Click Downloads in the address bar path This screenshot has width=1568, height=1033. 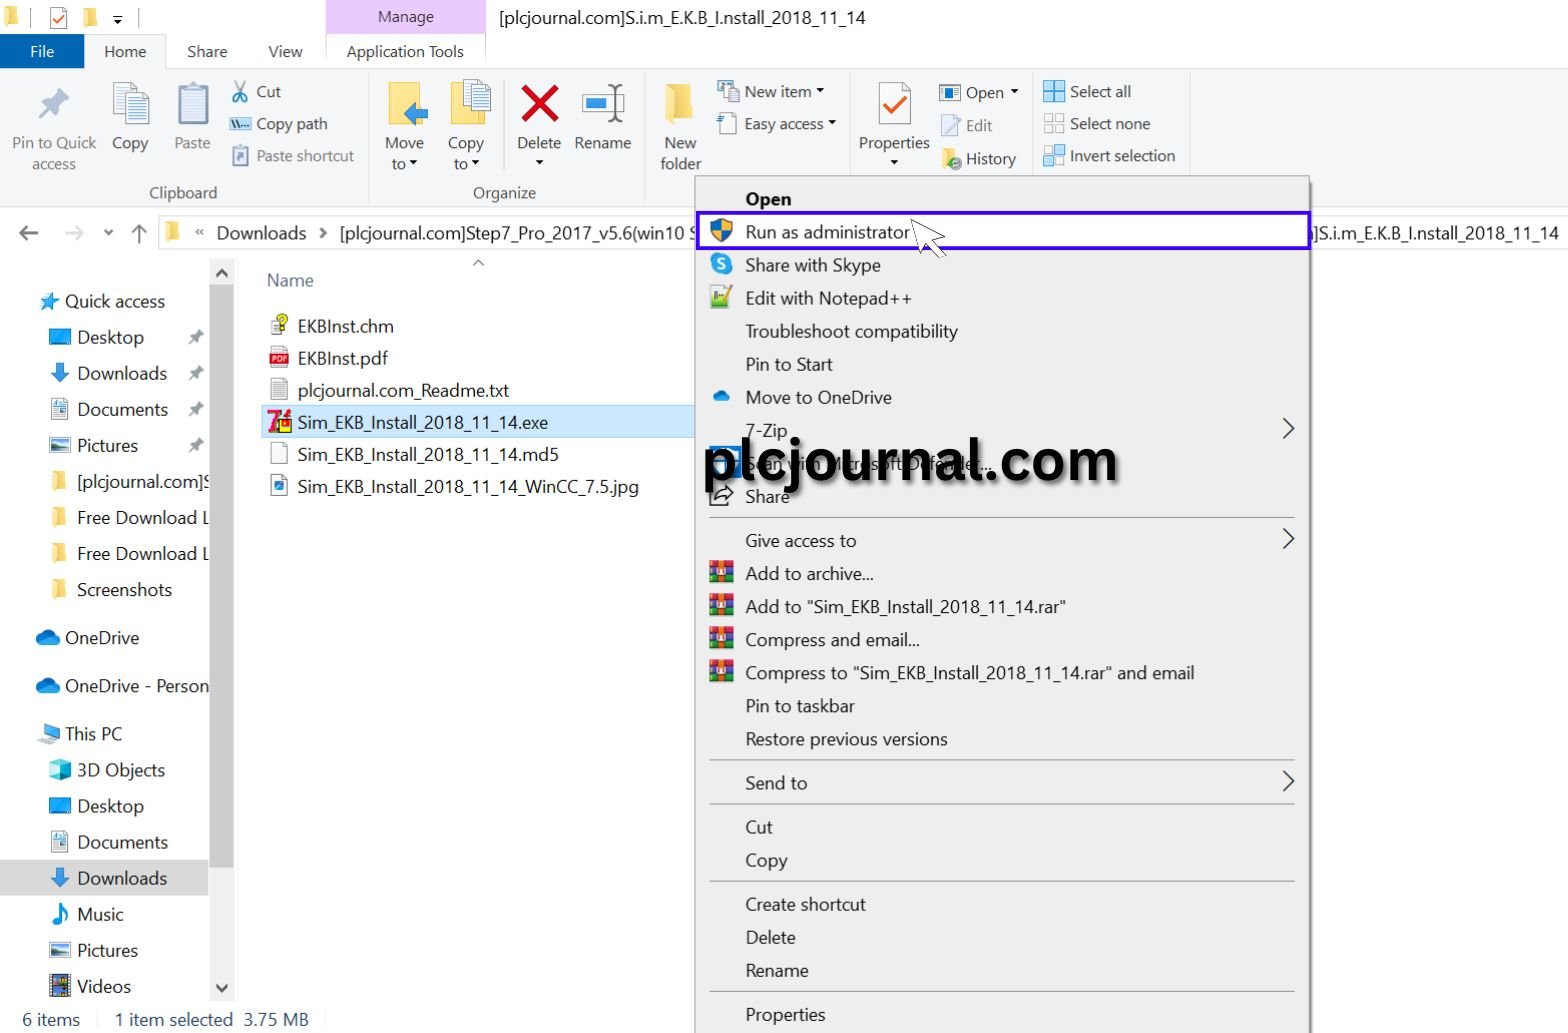[x=261, y=233]
